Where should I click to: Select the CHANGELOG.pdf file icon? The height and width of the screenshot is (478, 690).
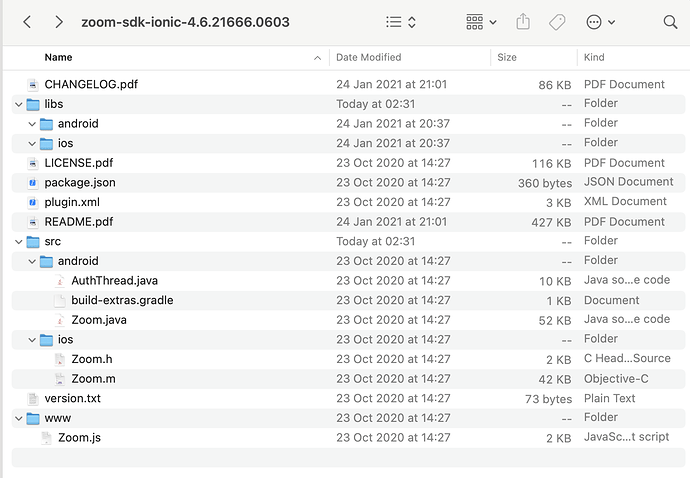pos(33,85)
